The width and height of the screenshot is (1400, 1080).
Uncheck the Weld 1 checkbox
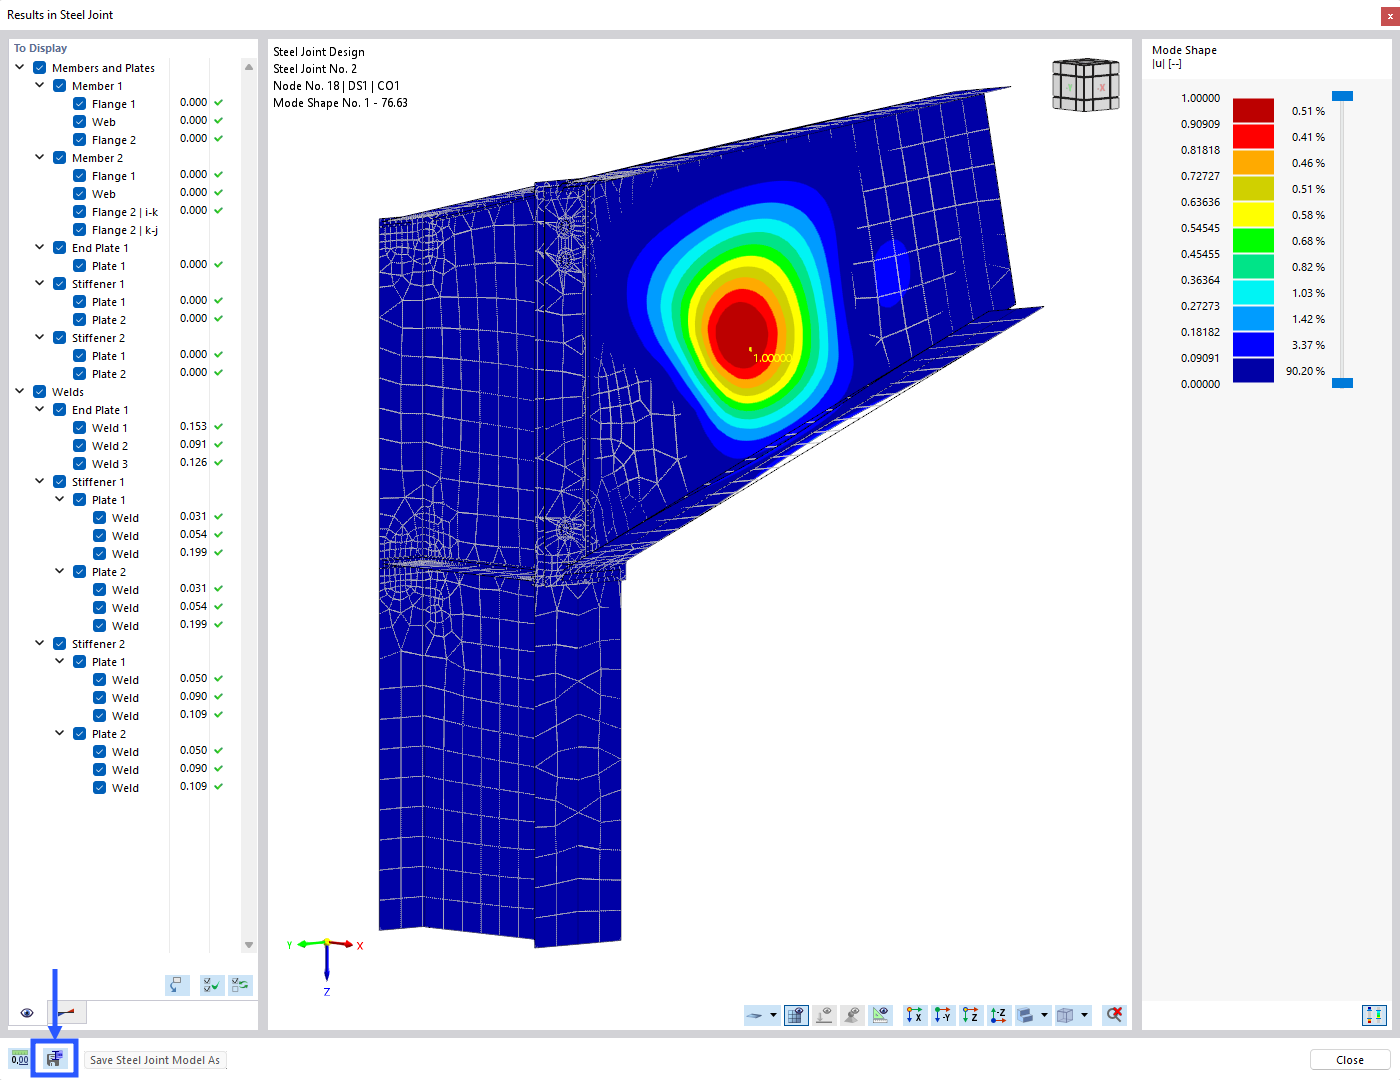point(80,428)
